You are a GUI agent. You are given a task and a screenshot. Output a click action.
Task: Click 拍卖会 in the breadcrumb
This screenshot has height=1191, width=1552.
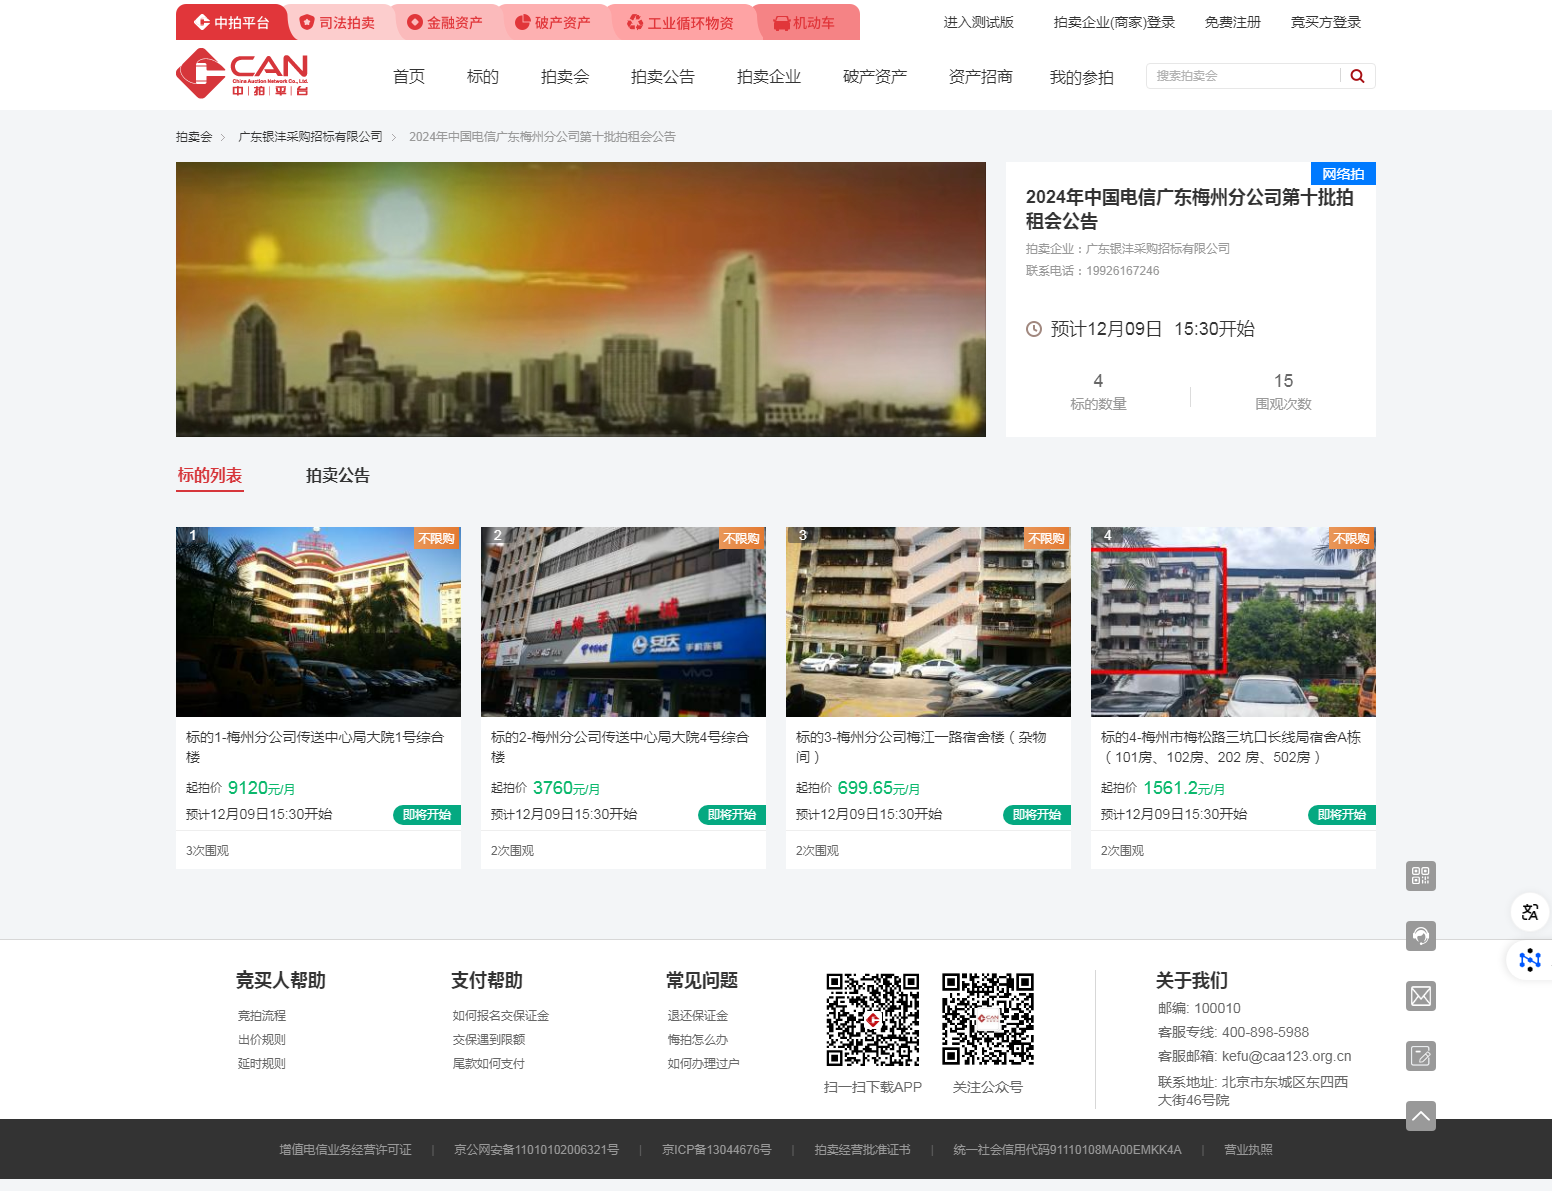pyautogui.click(x=194, y=137)
